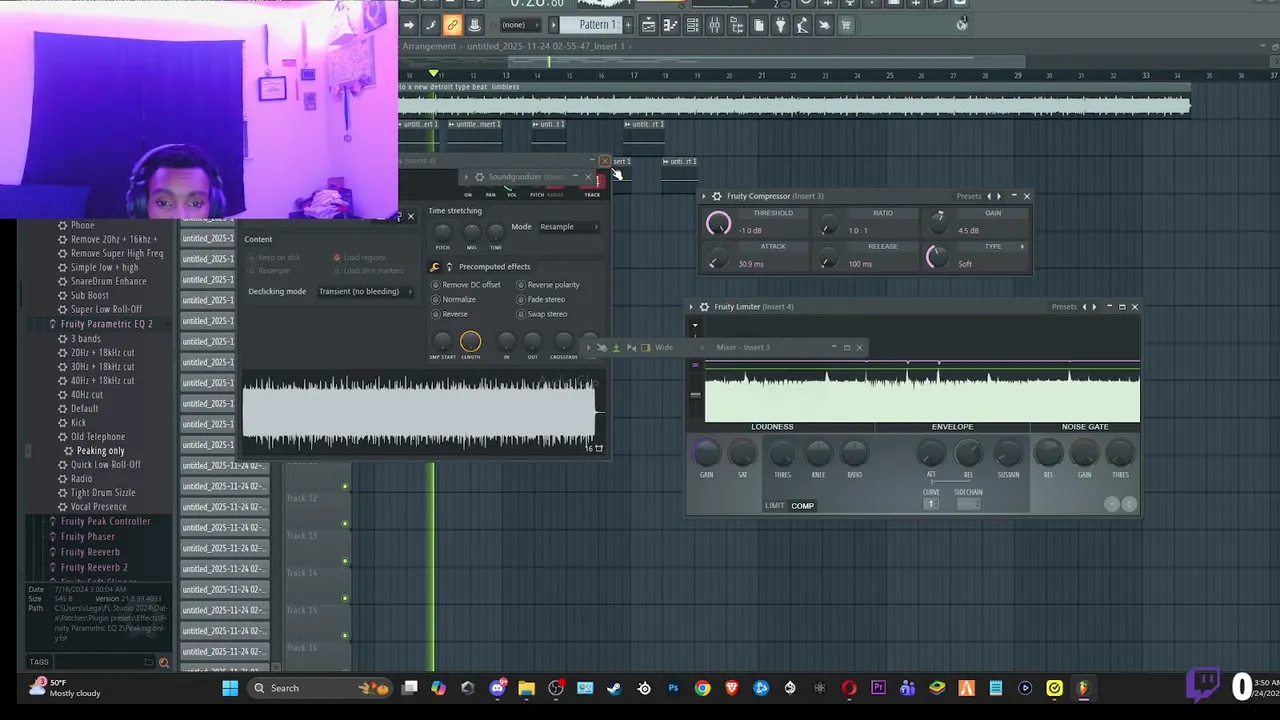This screenshot has height=720, width=1280.
Task: Go to next preset in Fruity Compressor
Action: [998, 196]
